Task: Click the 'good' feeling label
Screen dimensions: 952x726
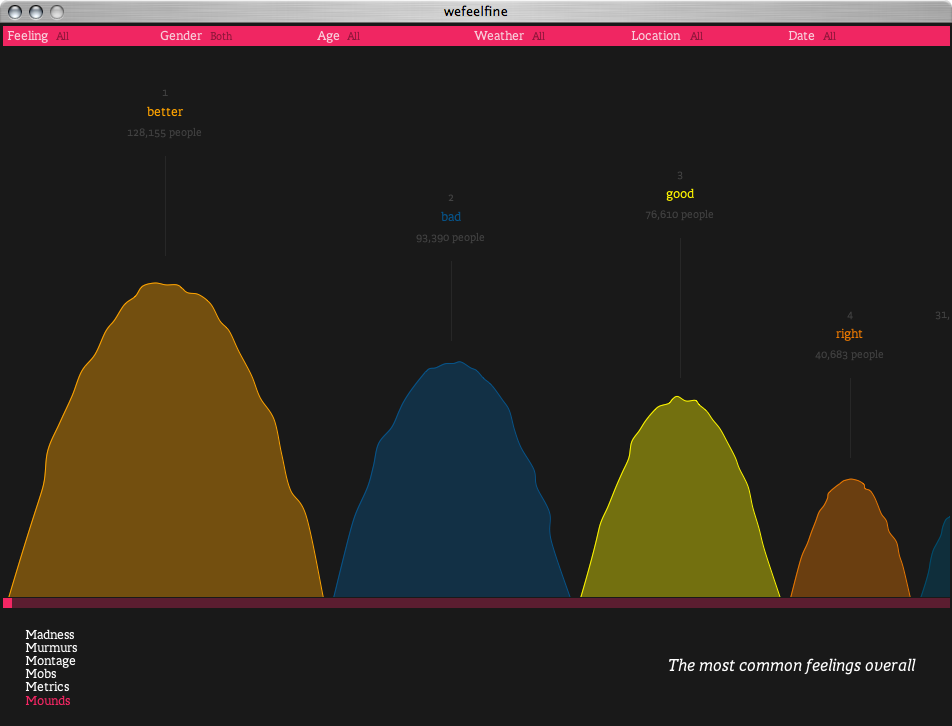Action: click(x=680, y=194)
